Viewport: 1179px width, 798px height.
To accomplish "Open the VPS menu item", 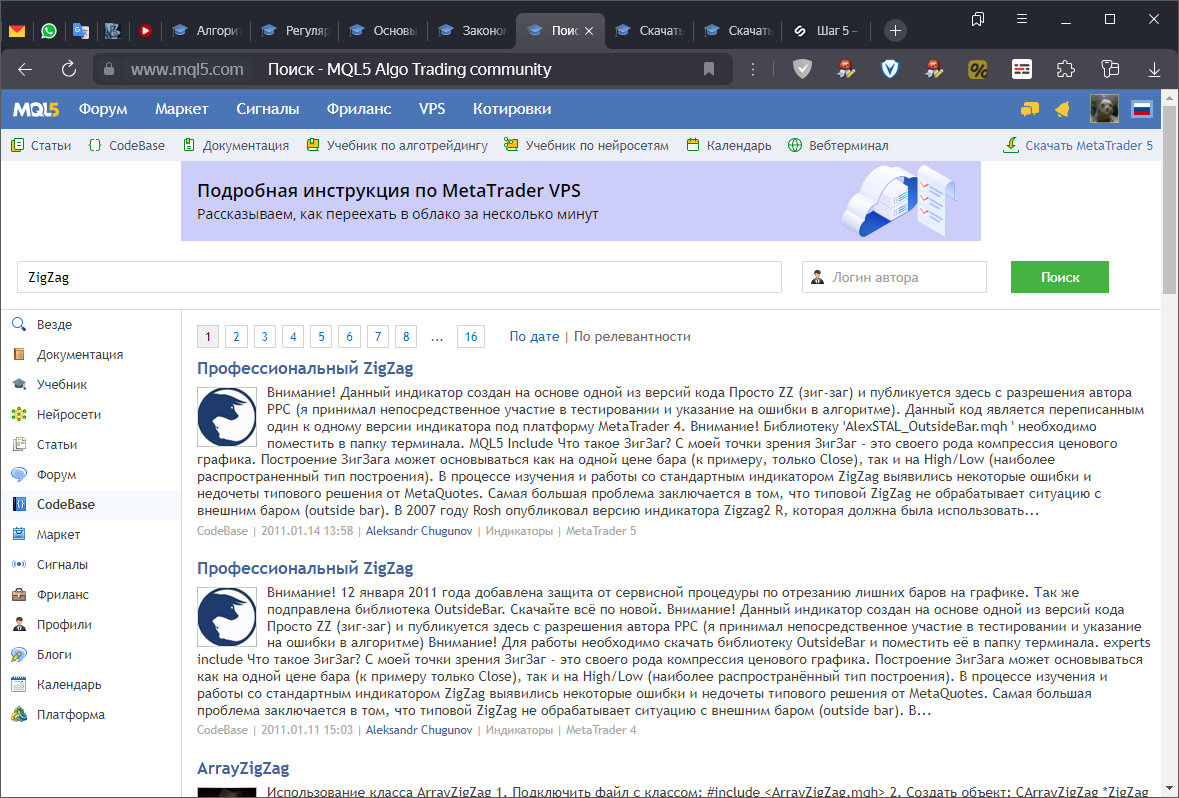I will click(432, 109).
